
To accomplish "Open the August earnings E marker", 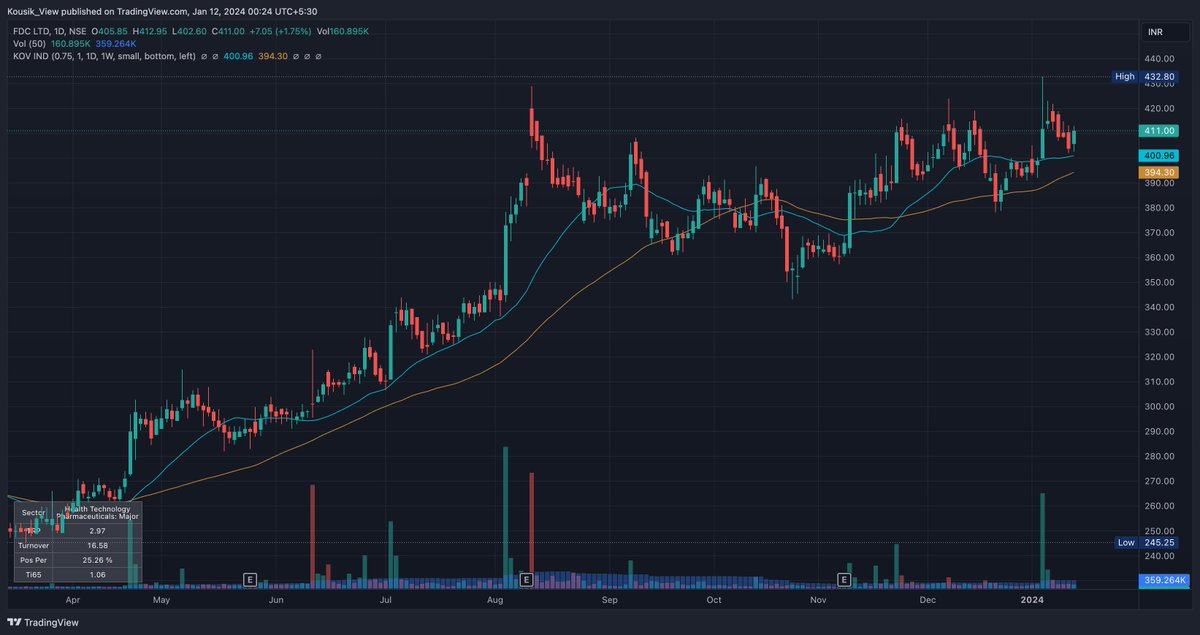I will pyautogui.click(x=526, y=579).
